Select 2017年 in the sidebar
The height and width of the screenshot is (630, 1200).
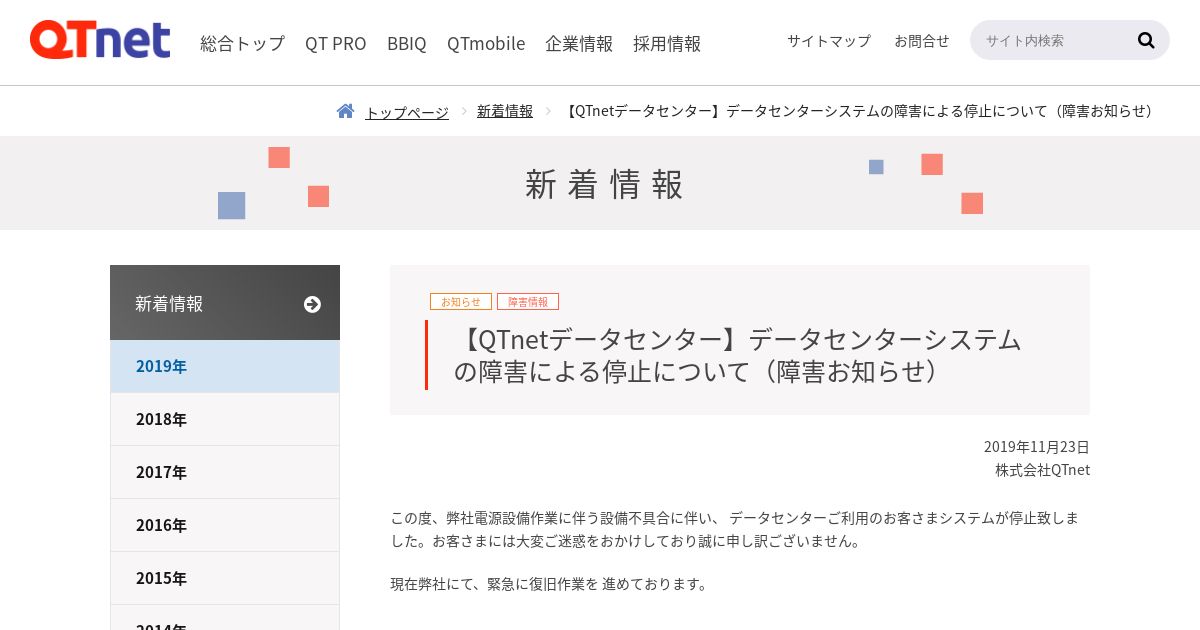pos(225,472)
